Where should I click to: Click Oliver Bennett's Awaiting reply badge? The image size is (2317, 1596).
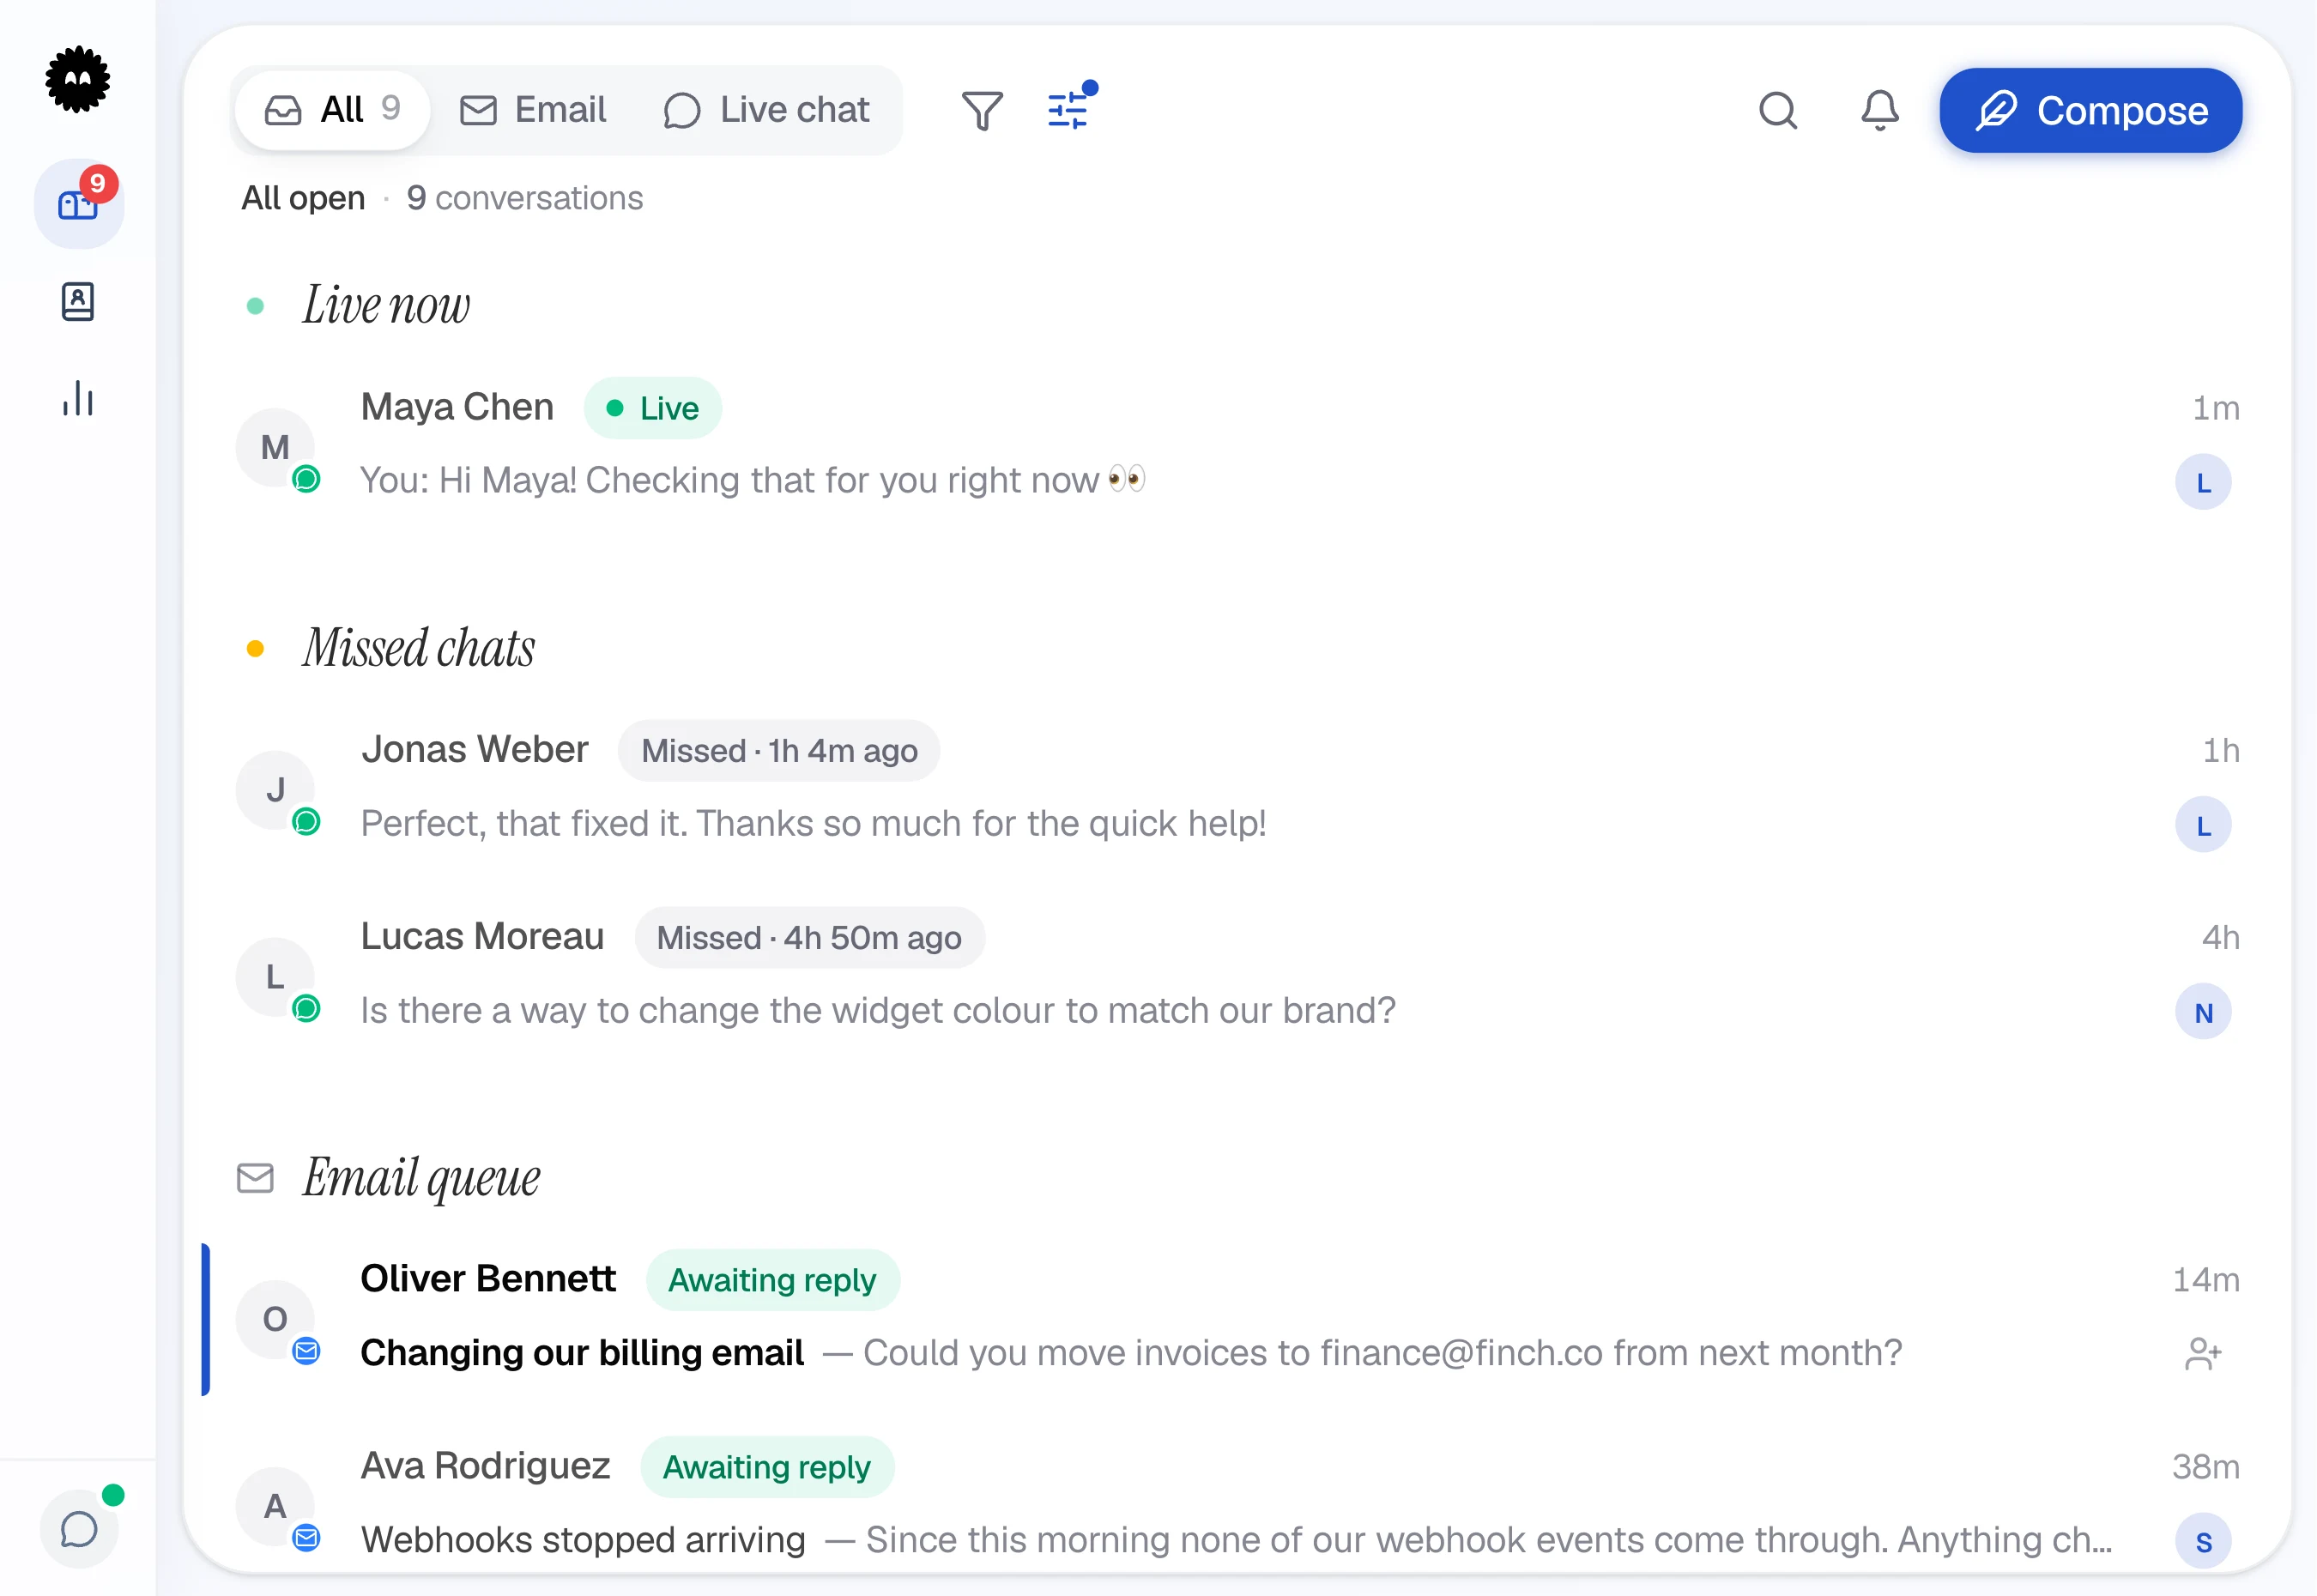pyautogui.click(x=773, y=1280)
